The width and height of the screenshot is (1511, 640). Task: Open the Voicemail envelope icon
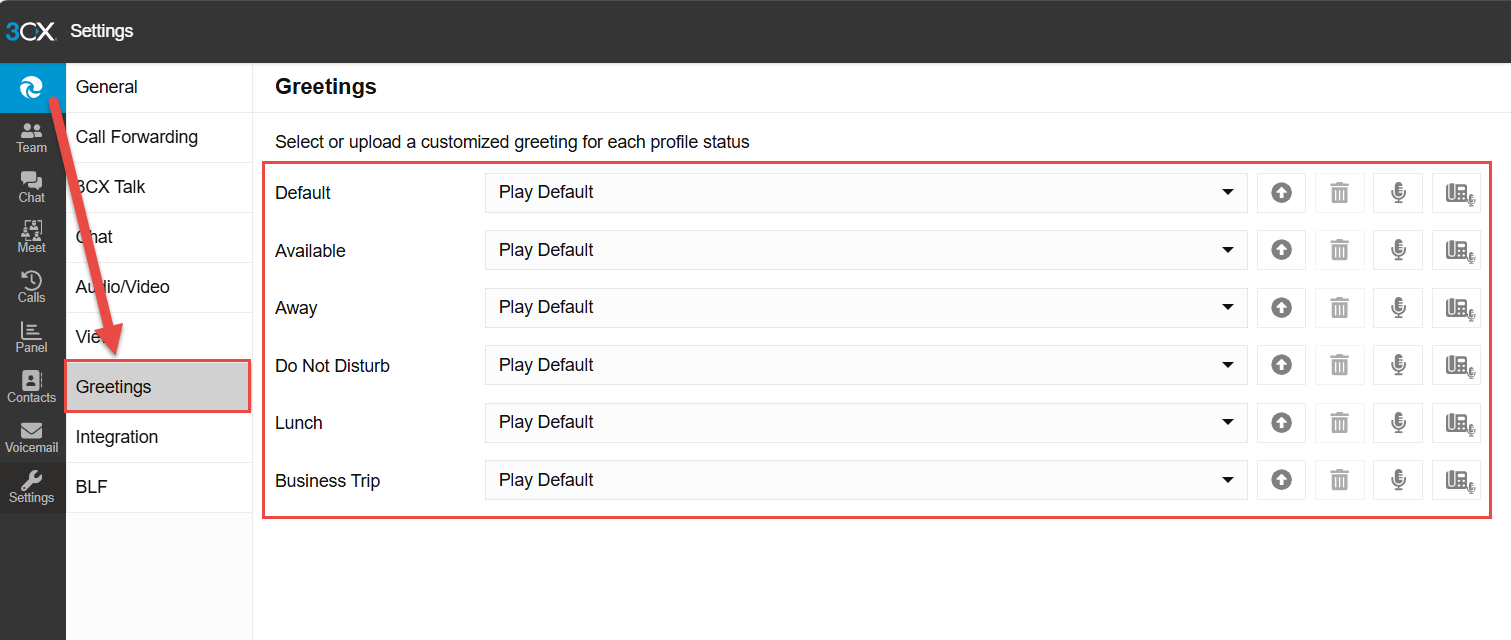pyautogui.click(x=32, y=437)
